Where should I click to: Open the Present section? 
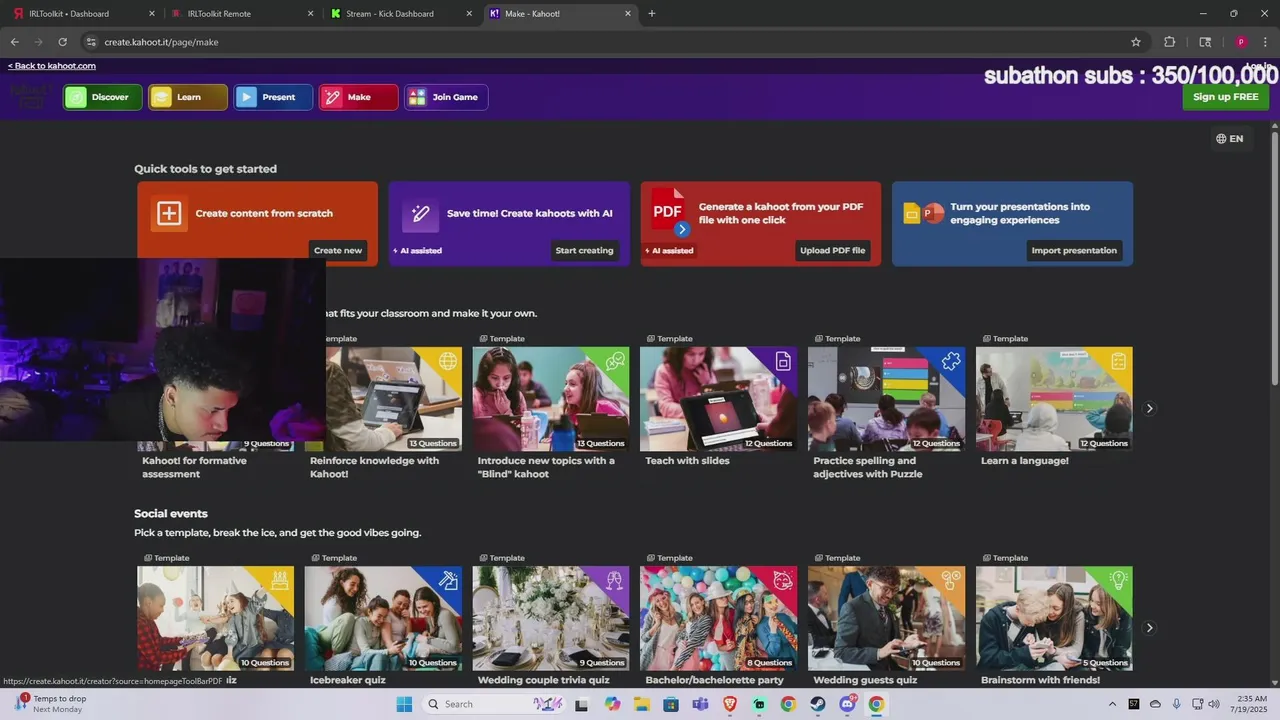[273, 97]
